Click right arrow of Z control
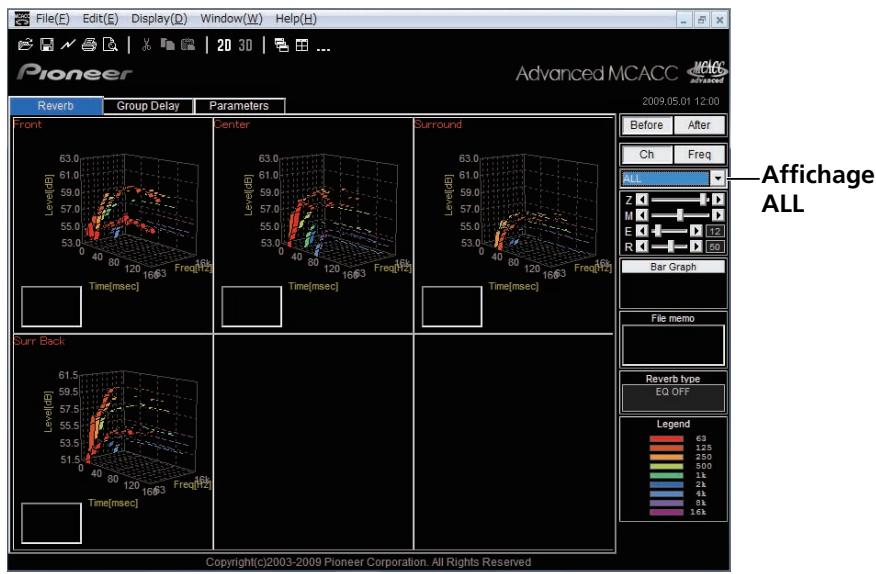This screenshot has width=876, height=574. [x=718, y=199]
